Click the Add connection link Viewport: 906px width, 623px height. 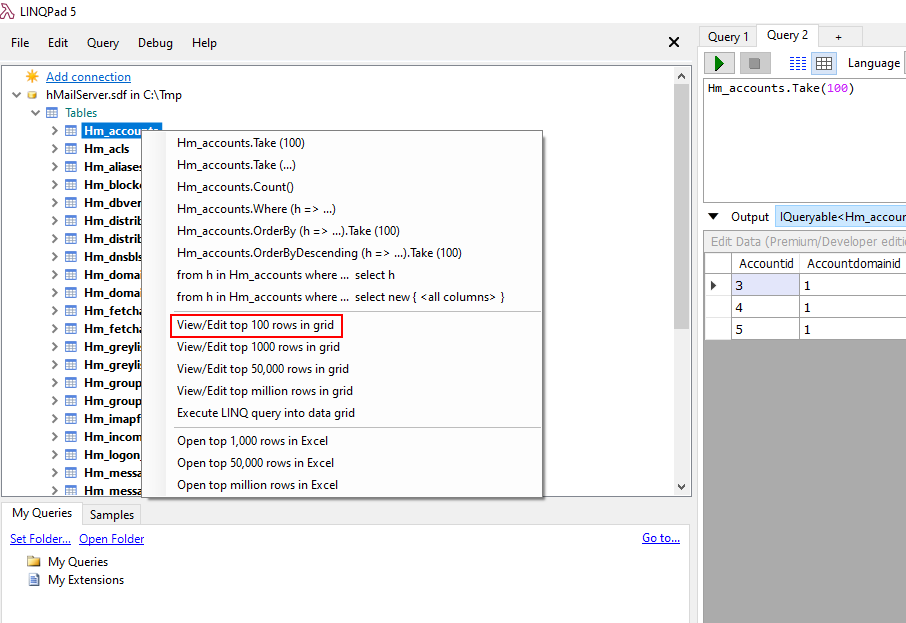pos(88,77)
